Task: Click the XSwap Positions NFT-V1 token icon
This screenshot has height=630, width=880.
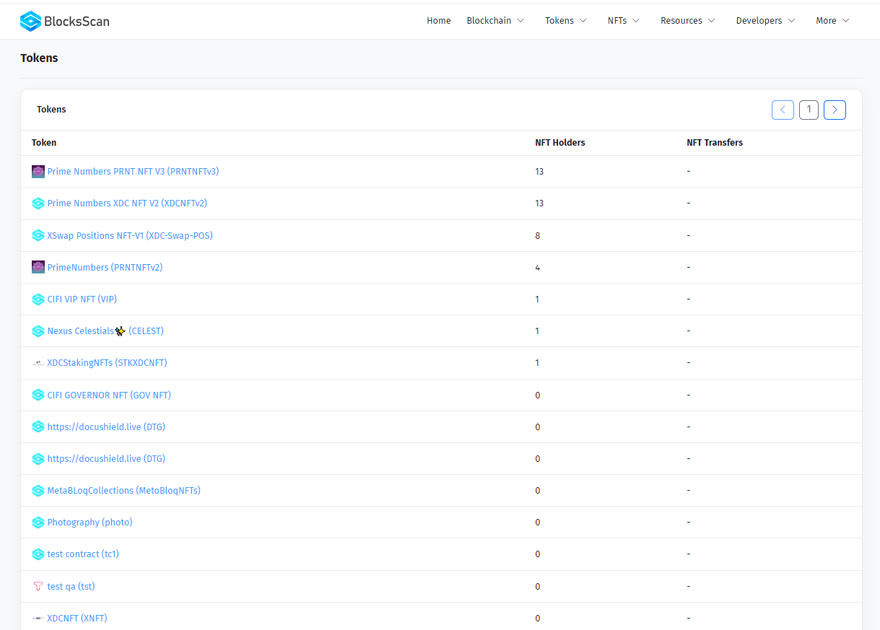Action: click(x=38, y=236)
